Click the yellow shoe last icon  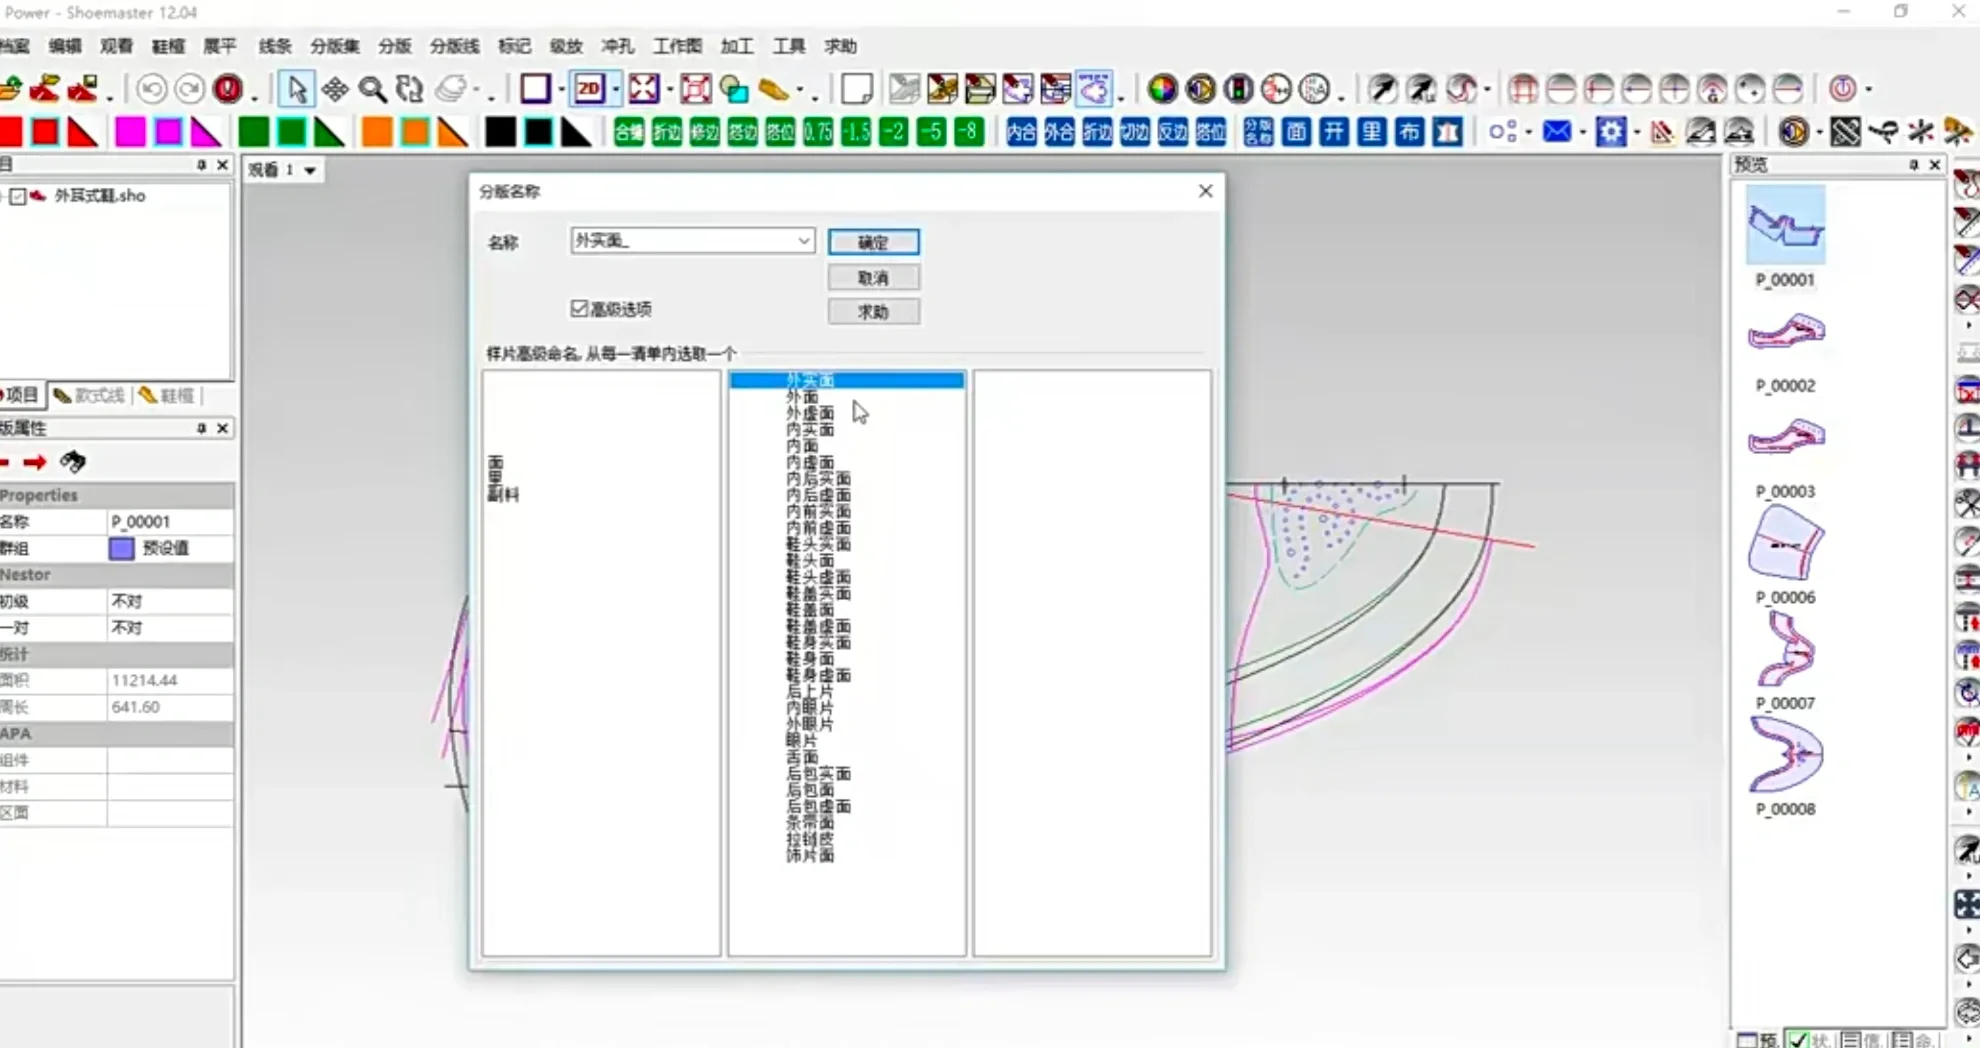[x=773, y=89]
